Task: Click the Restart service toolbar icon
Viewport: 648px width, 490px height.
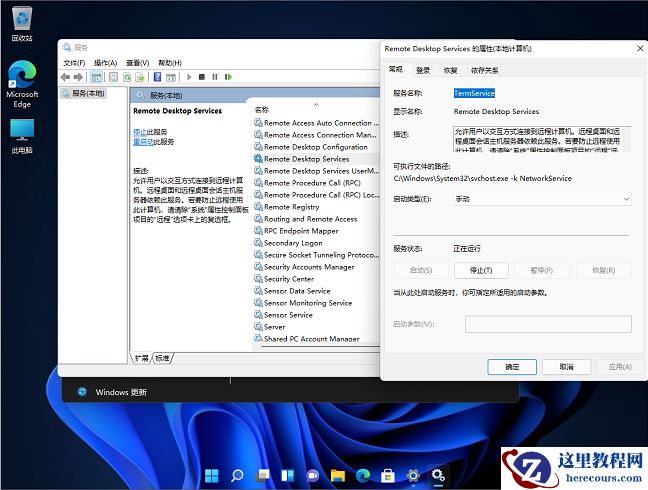Action: (x=228, y=77)
